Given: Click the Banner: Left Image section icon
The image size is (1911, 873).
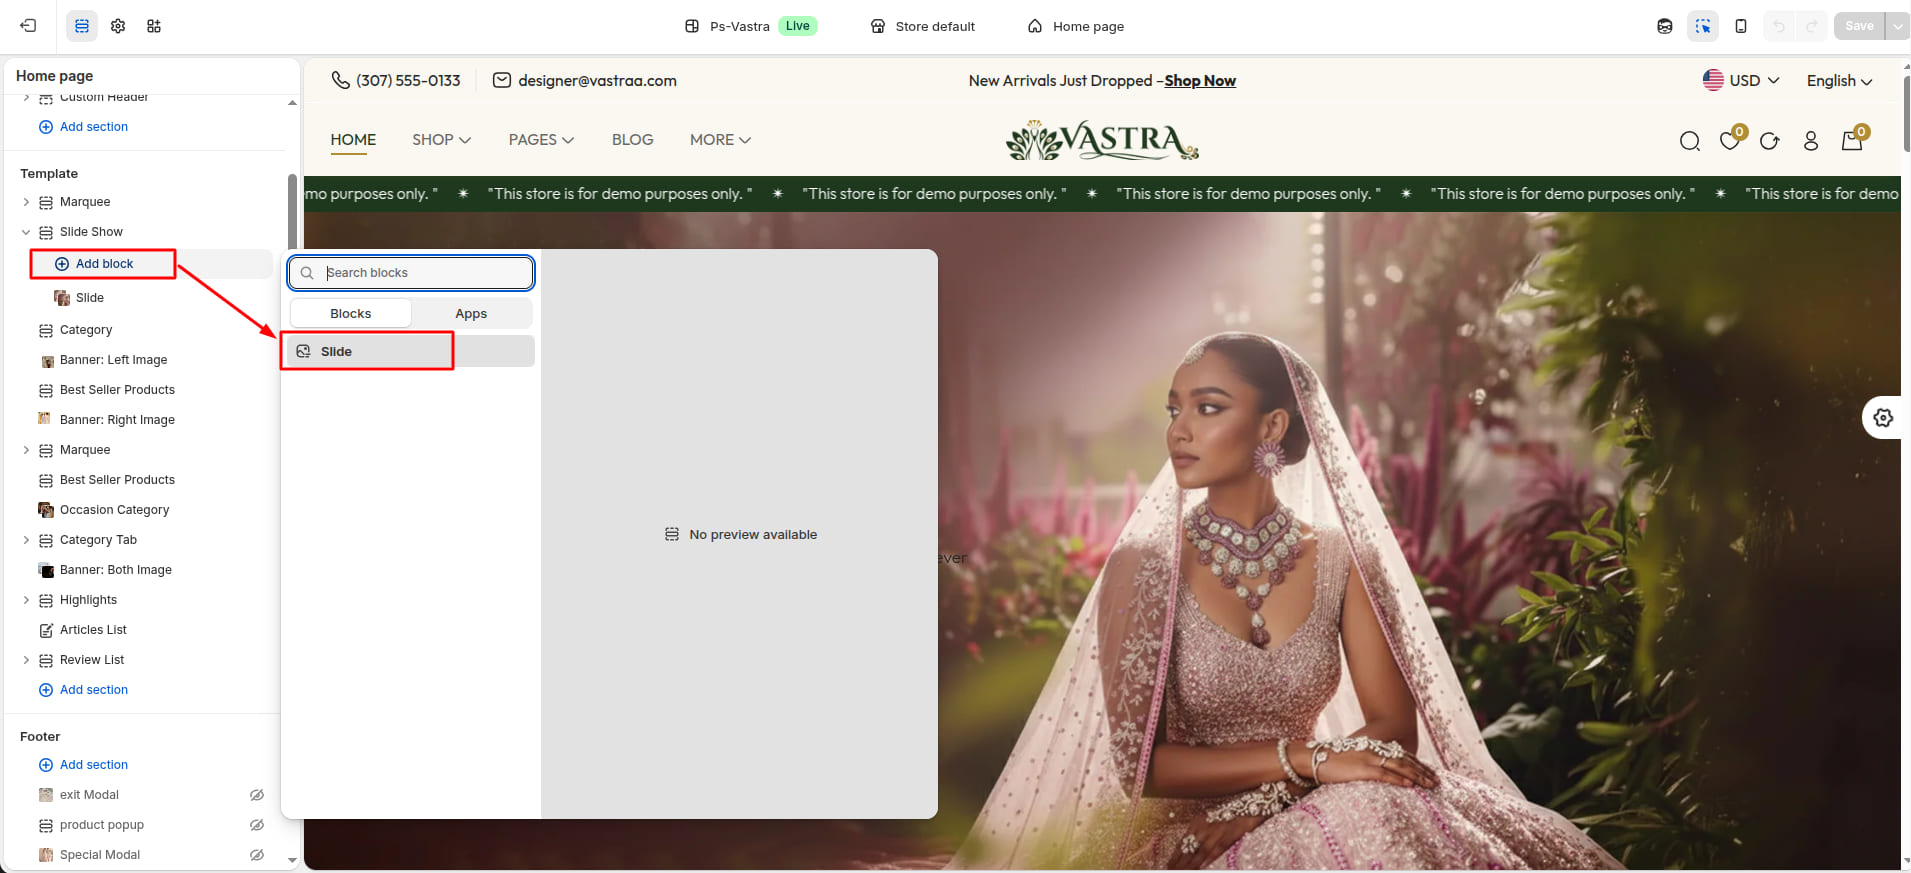Looking at the screenshot, I should coord(47,361).
